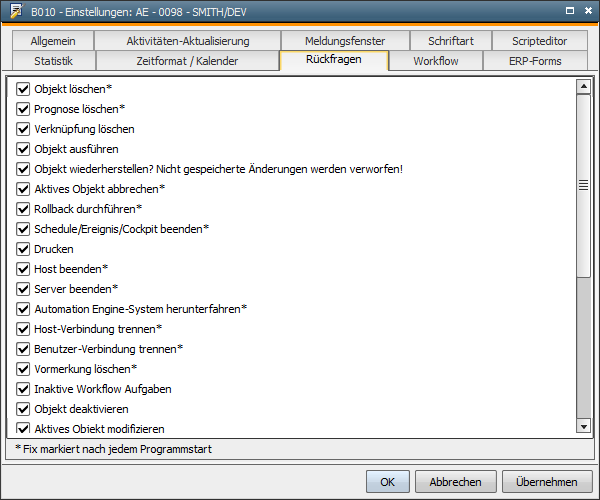Open the Aktivitäten-Aktualisierung tab

click(187, 41)
